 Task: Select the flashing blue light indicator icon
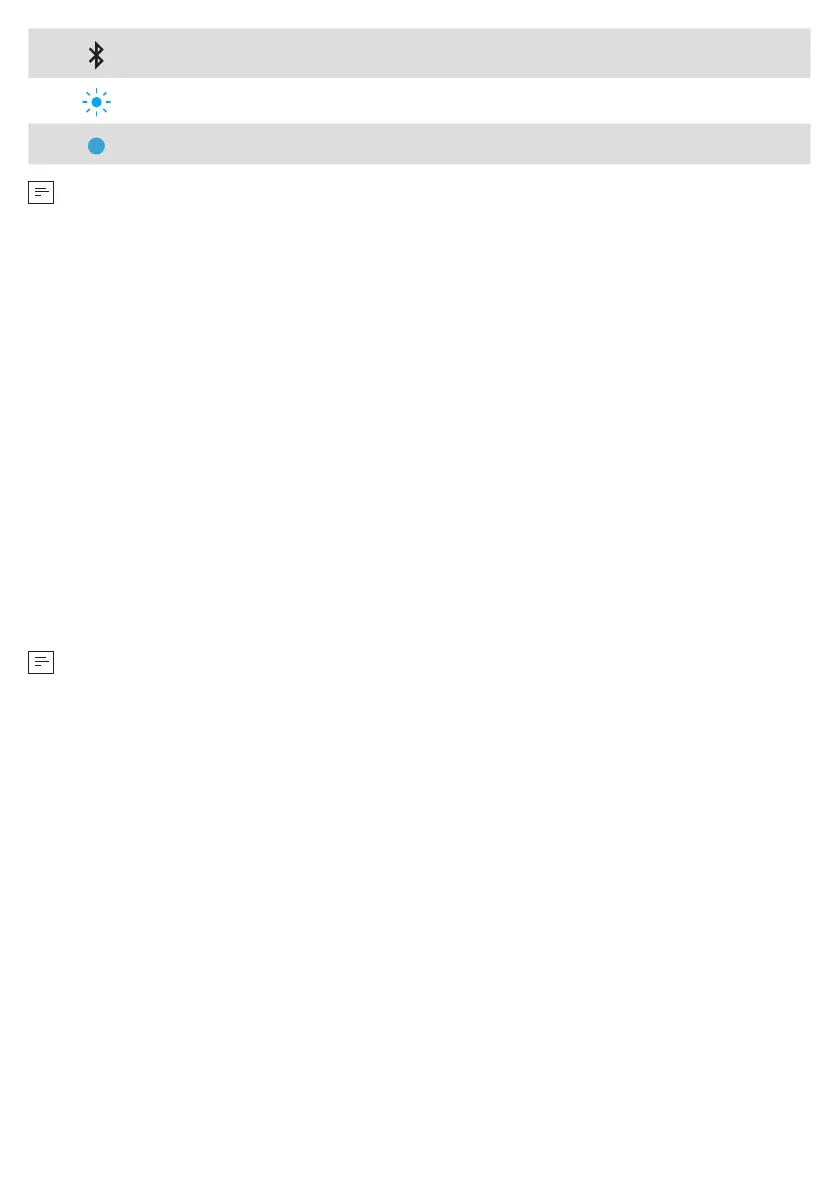point(96,102)
